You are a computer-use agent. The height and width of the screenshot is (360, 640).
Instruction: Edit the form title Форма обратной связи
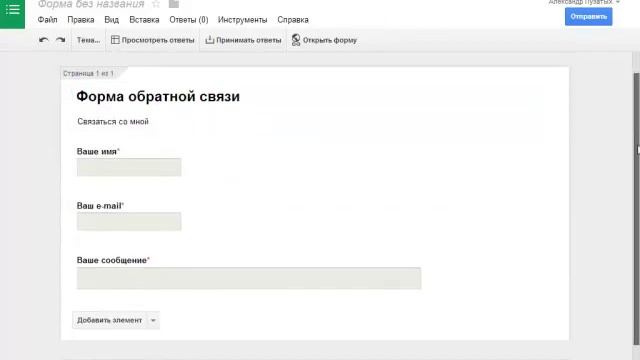coord(158,97)
